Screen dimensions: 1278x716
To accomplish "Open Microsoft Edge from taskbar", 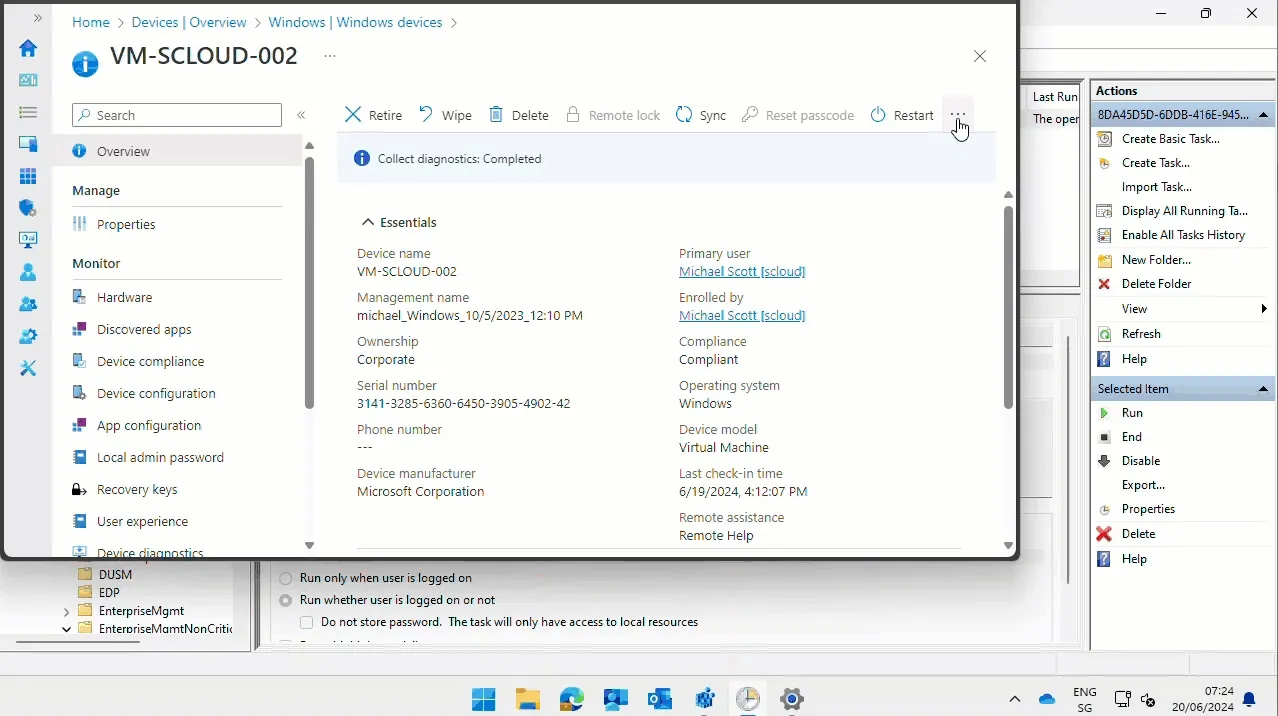I will (x=572, y=699).
